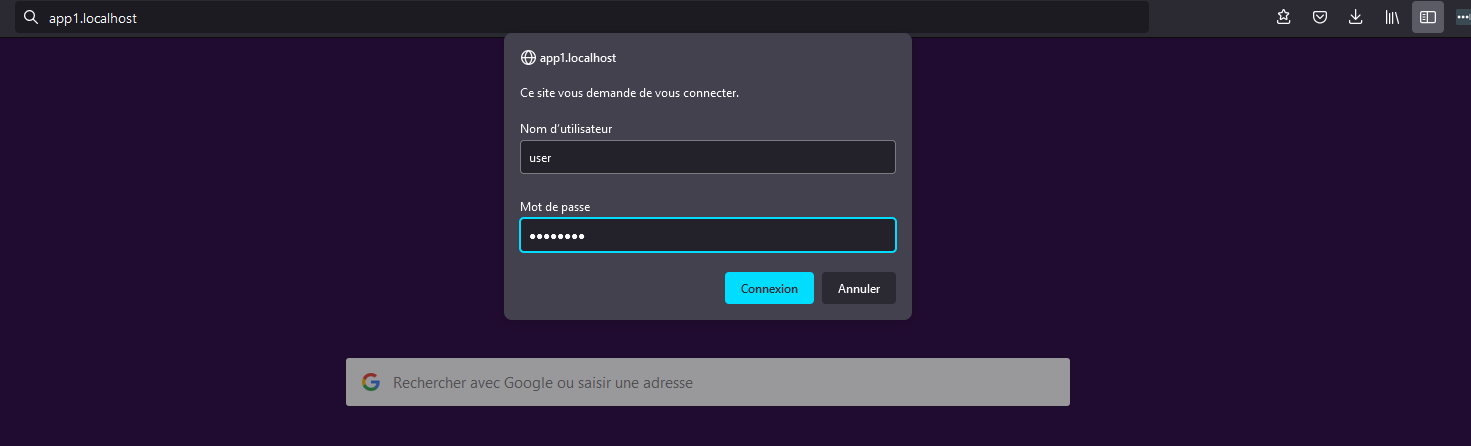Click the Nom d'utilisateur label

coord(566,129)
